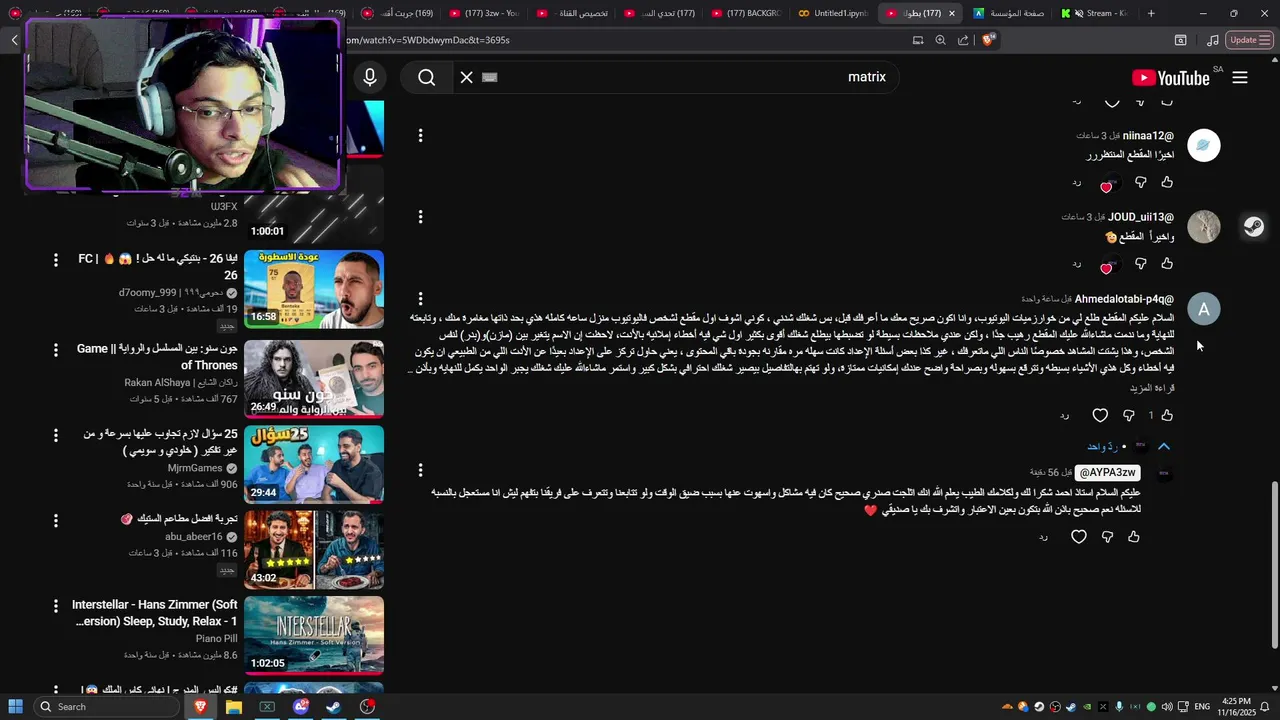Heart the comment by @Ahmedalotabi-p4q
The height and width of the screenshot is (720, 1280).
(1100, 415)
